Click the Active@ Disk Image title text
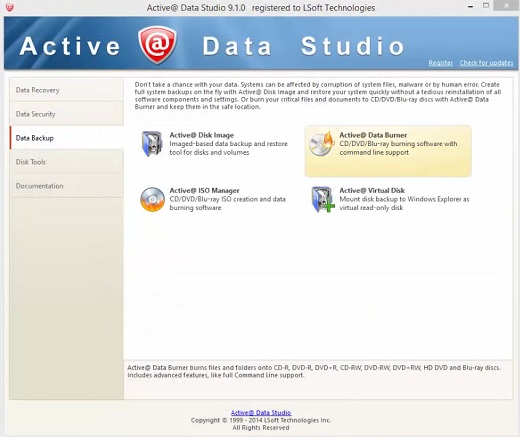 coord(202,135)
